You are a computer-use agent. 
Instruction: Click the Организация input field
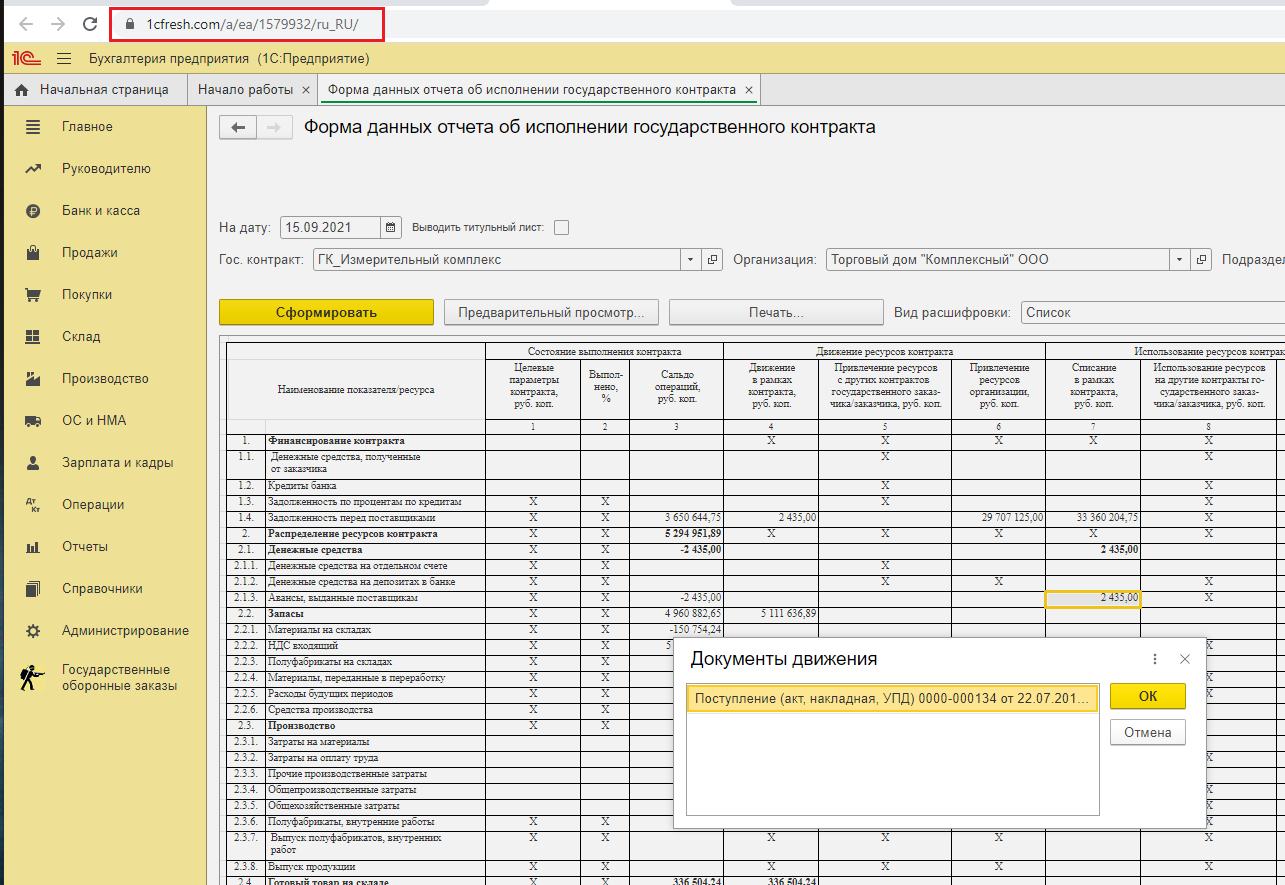tap(997, 260)
